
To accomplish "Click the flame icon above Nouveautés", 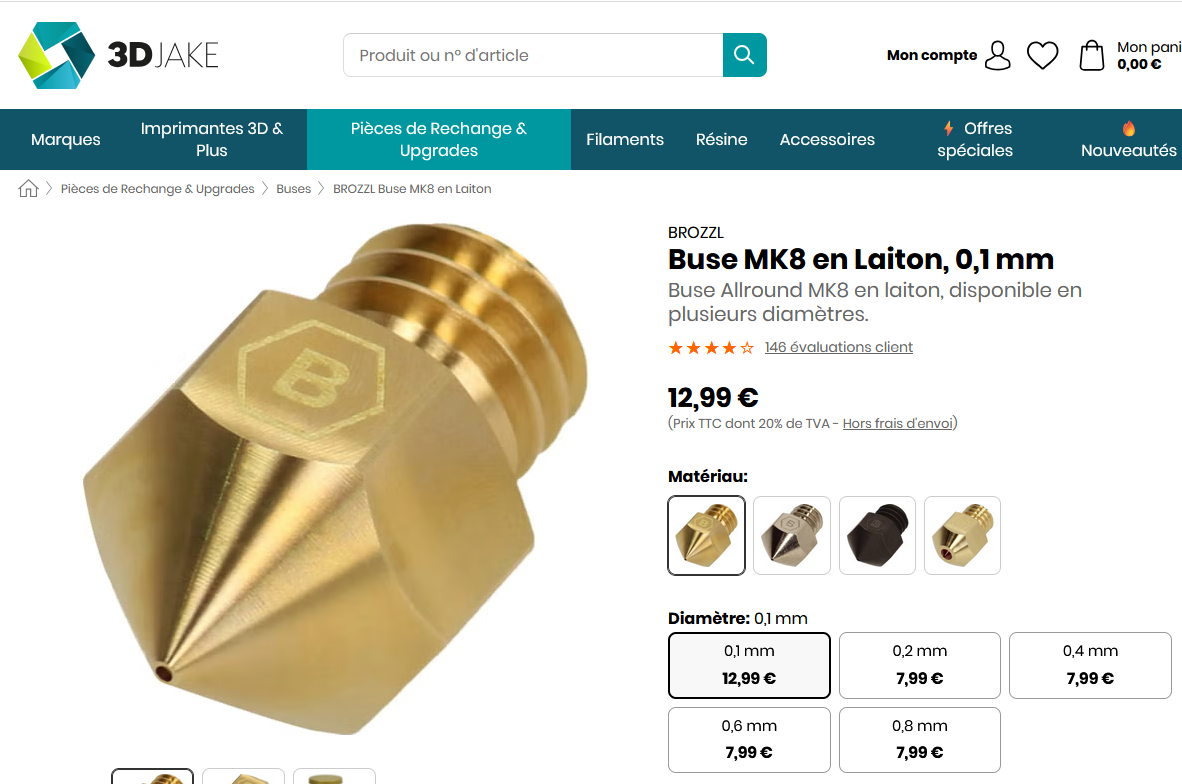I will pyautogui.click(x=1128, y=128).
